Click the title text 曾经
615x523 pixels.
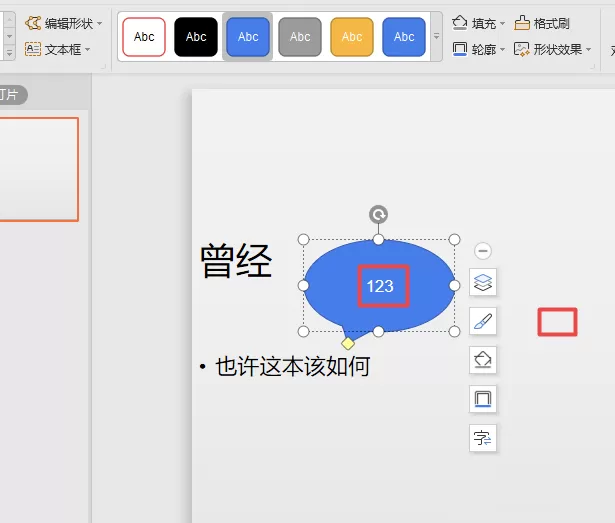point(236,261)
